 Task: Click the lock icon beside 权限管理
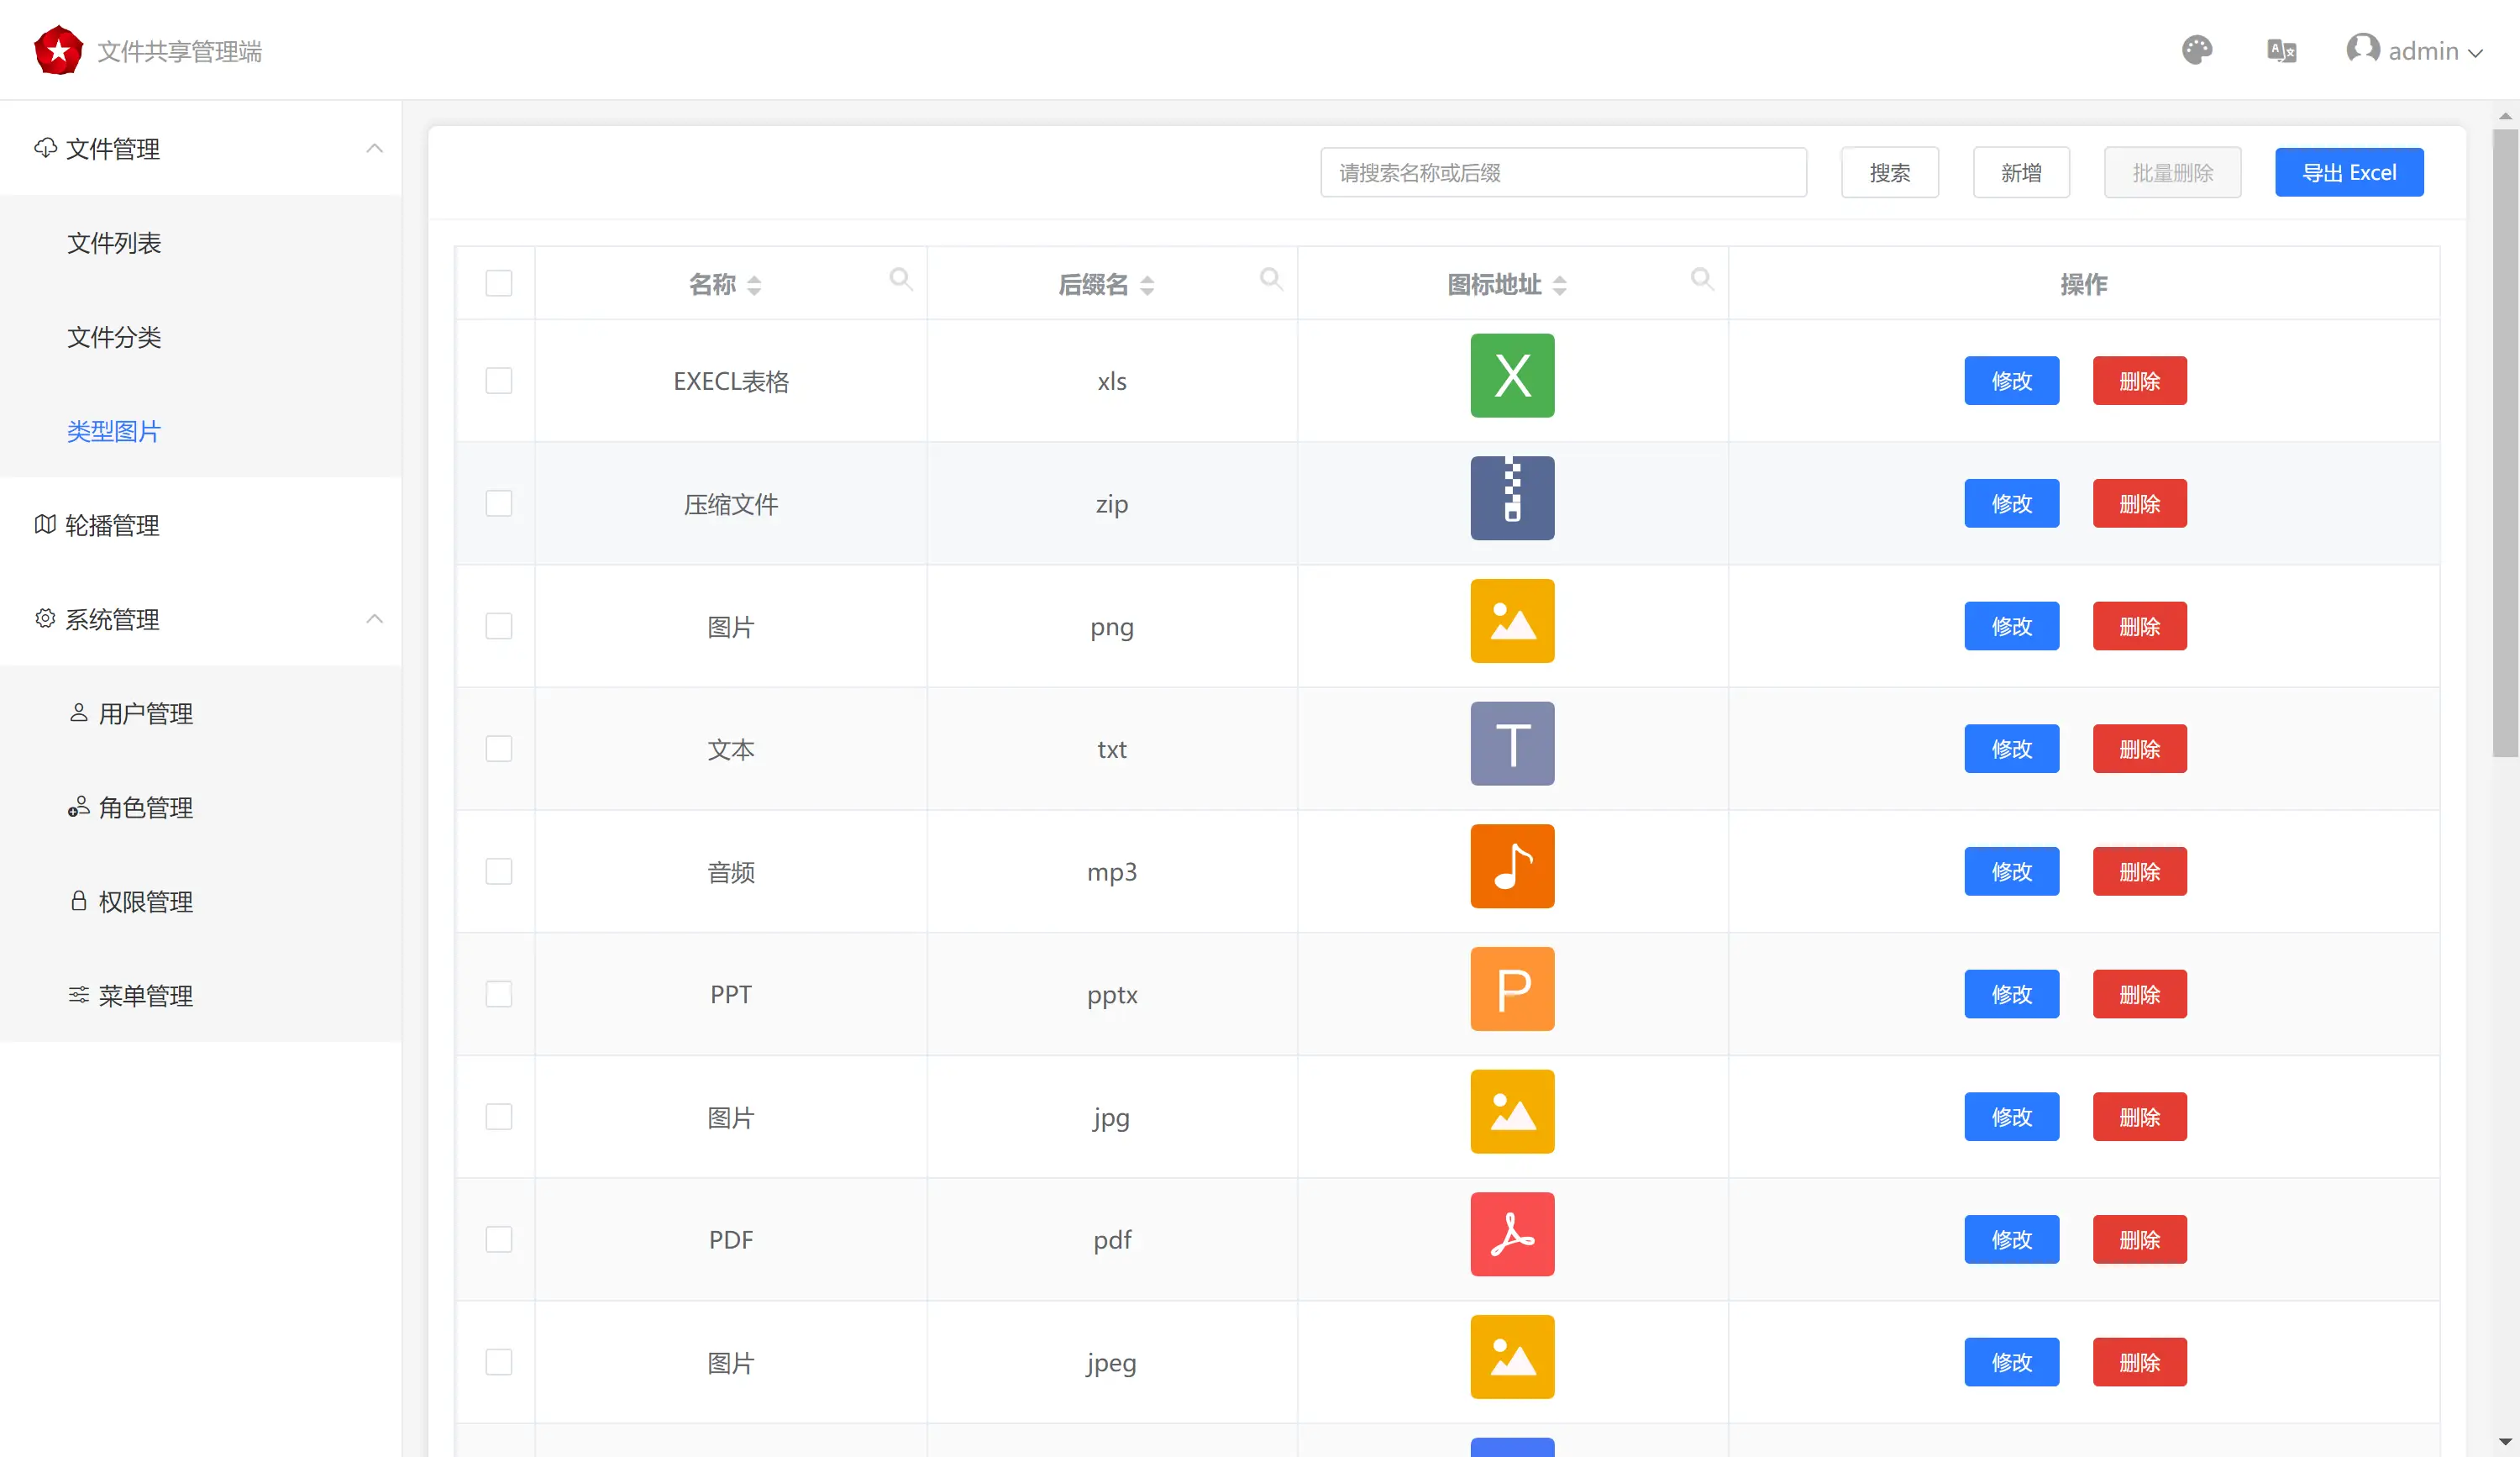coord(78,900)
